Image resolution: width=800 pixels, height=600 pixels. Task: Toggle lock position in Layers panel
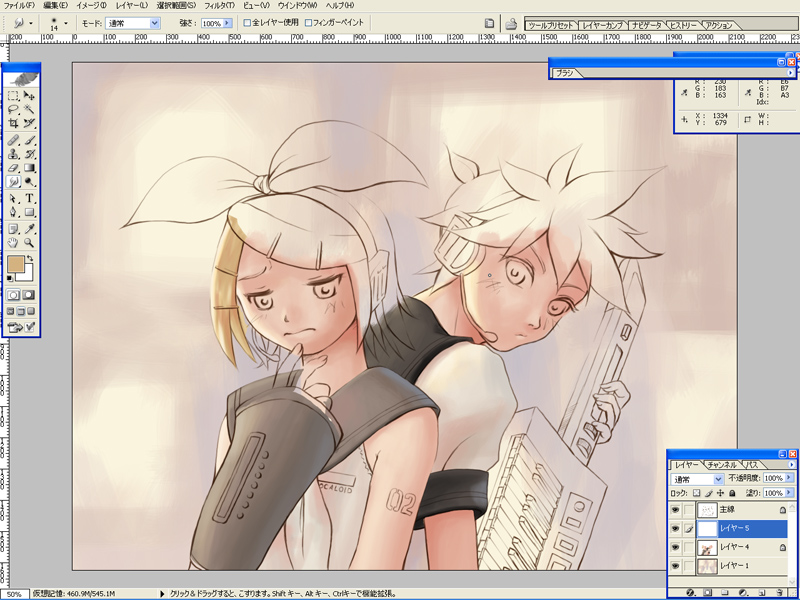[720, 493]
